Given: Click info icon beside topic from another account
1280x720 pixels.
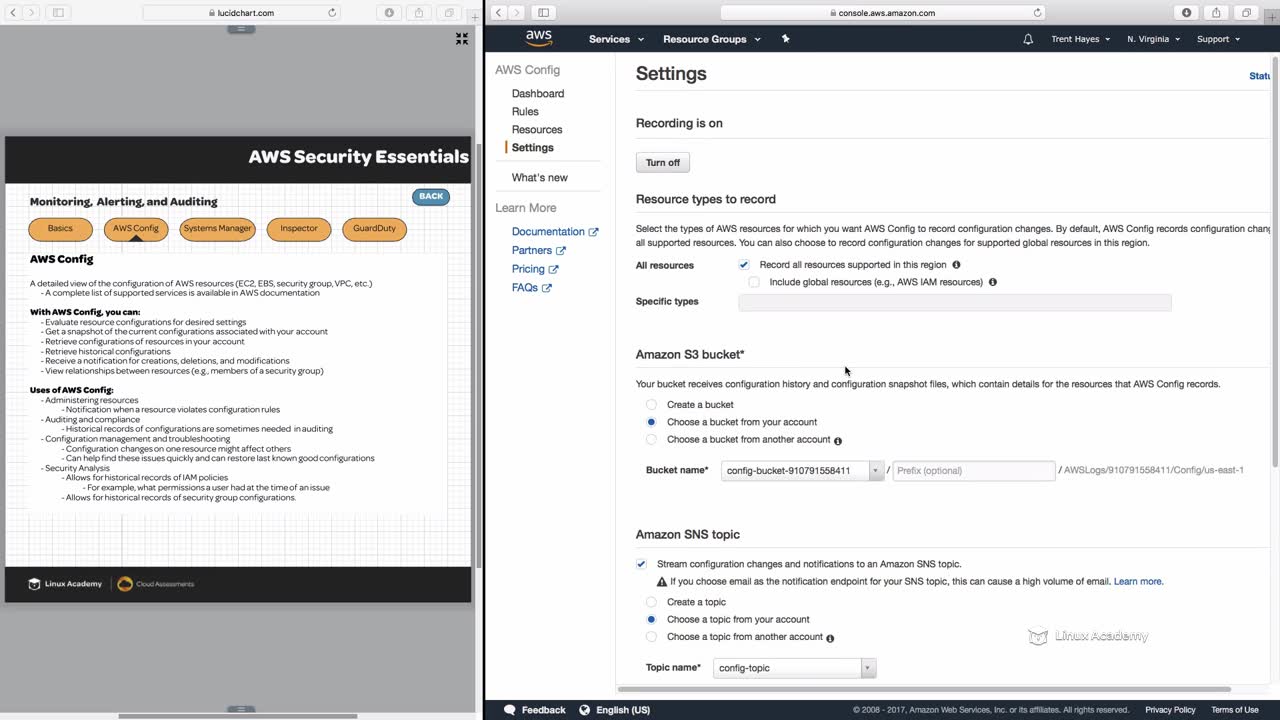Looking at the screenshot, I should (830, 638).
